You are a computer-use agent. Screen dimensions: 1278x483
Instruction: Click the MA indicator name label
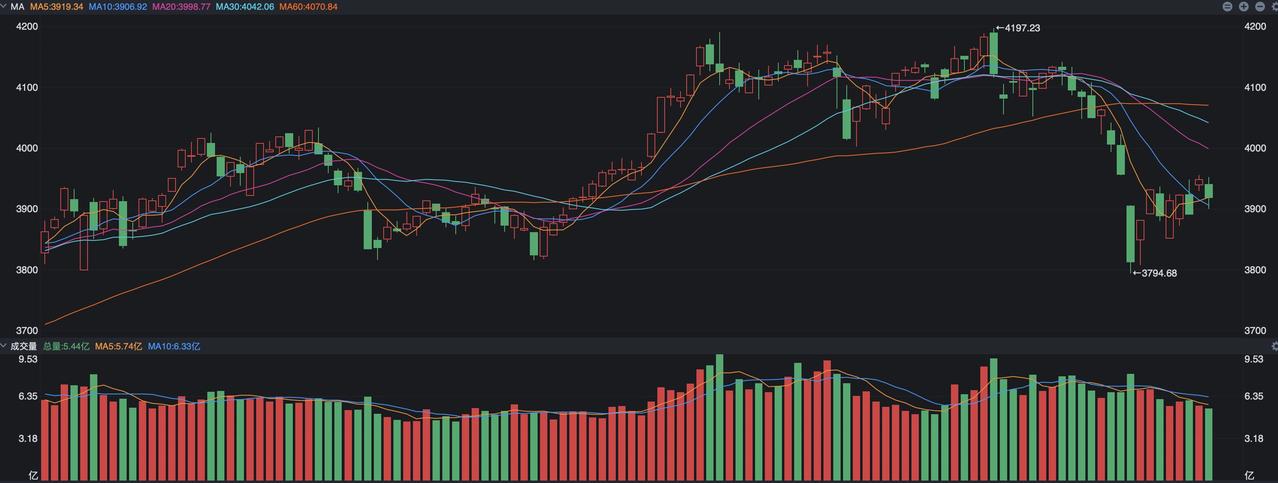click(x=17, y=6)
